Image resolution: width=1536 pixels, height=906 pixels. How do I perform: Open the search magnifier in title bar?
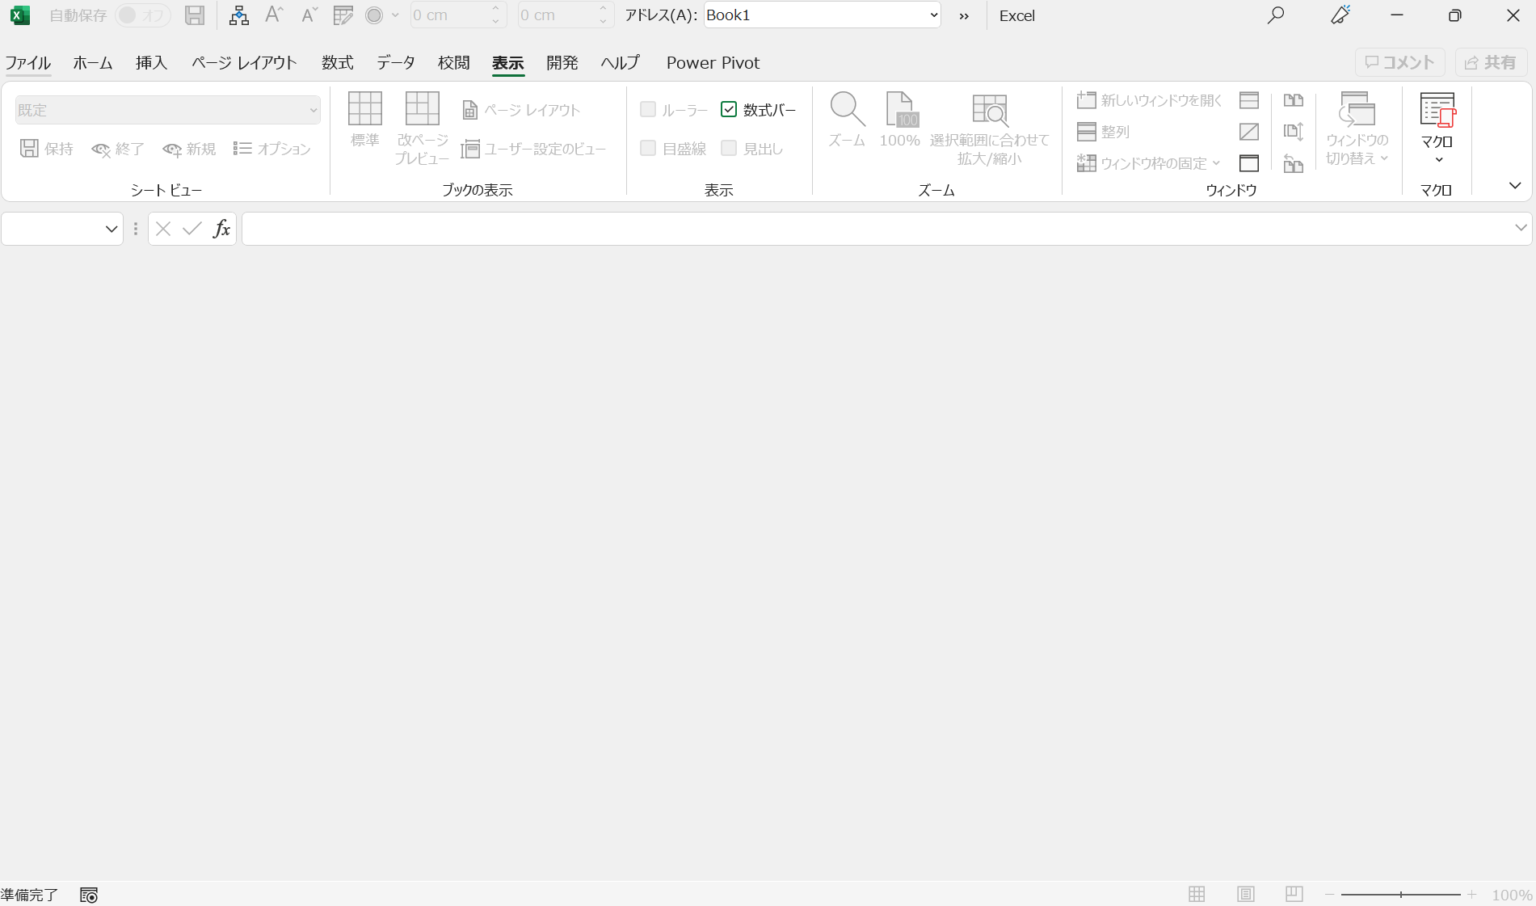1276,15
